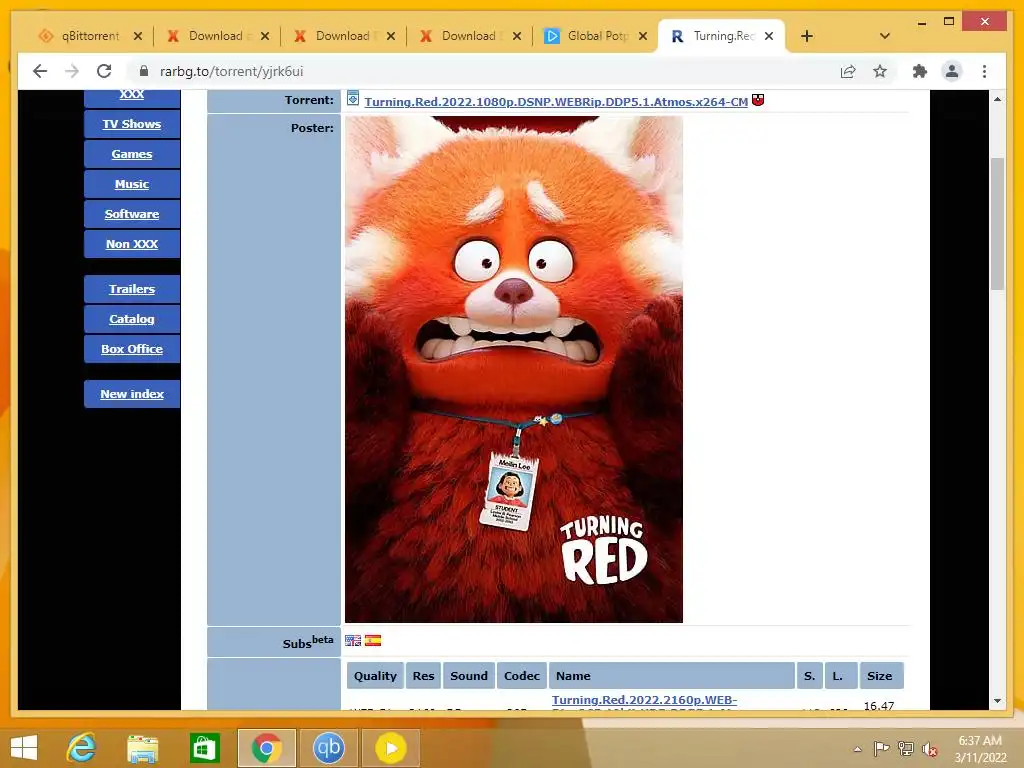The height and width of the screenshot is (768, 1024).
Task: Click the Quality column header
Action: pyautogui.click(x=375, y=676)
